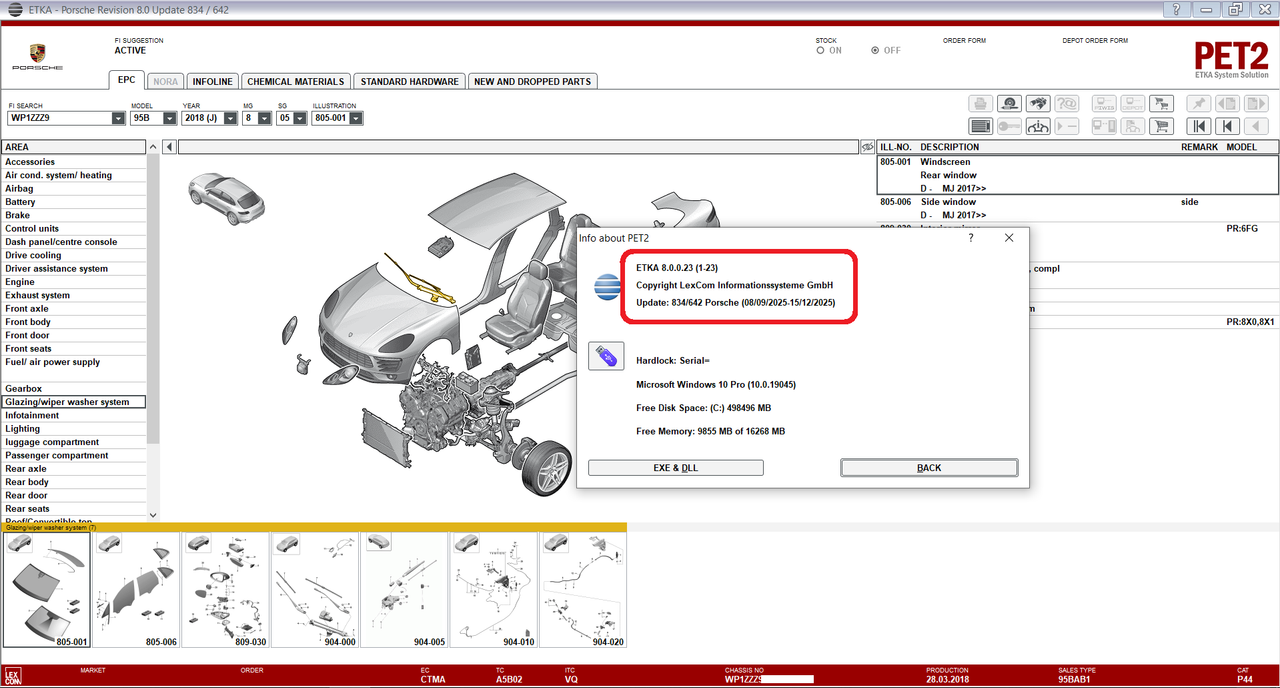Select illustration thumbnail 805-001
Screen dimensions: 1280x688
(x=47, y=590)
